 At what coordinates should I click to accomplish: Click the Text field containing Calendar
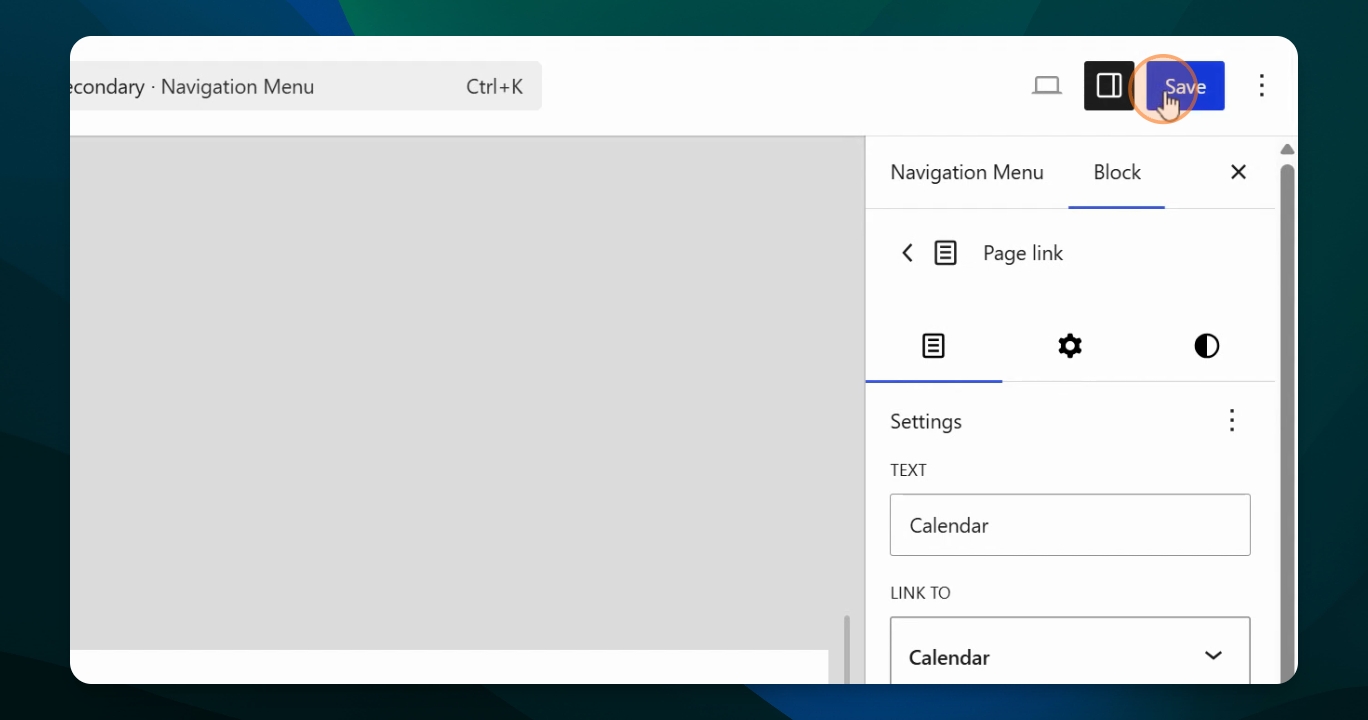tap(1070, 525)
